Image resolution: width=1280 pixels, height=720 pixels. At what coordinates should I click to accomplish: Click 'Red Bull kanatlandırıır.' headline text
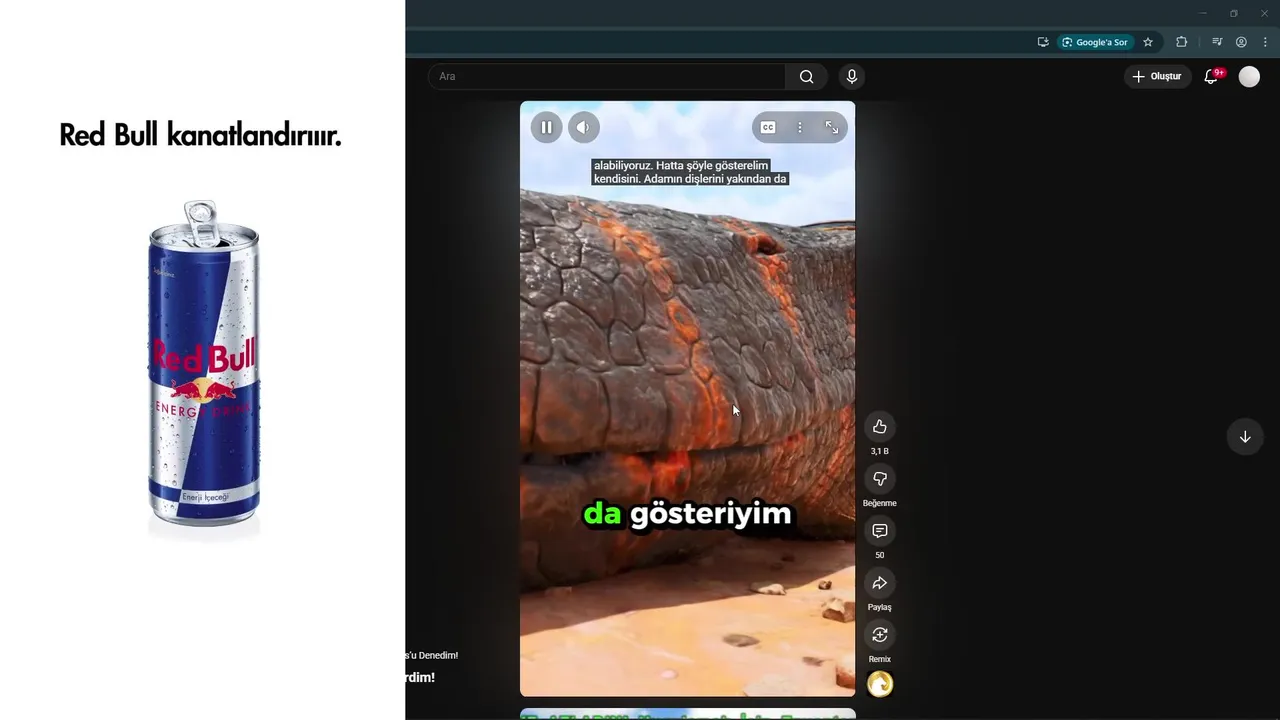tap(200, 135)
